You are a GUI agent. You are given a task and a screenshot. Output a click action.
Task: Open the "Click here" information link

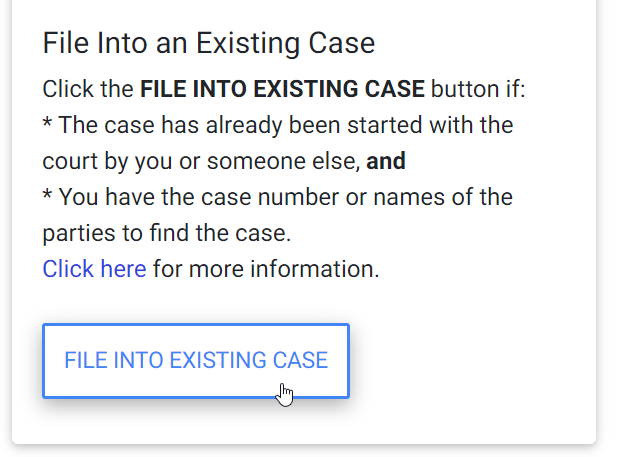click(x=94, y=269)
